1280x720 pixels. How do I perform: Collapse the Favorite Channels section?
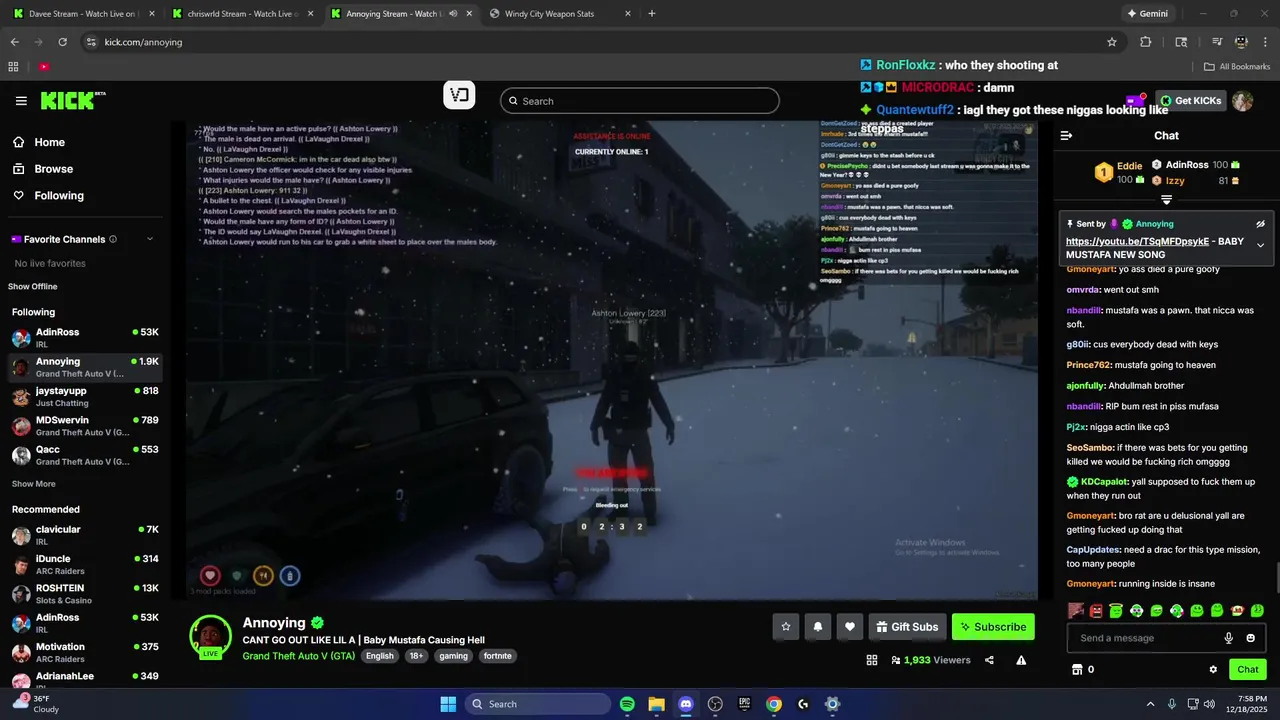point(150,239)
